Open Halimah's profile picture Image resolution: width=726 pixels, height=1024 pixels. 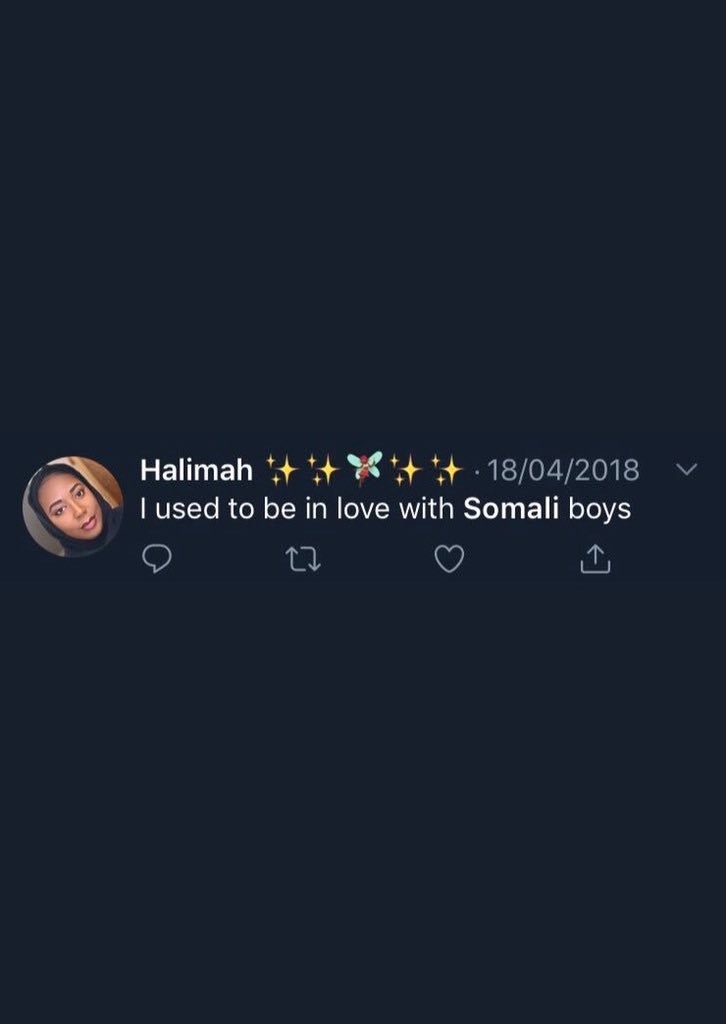72,506
